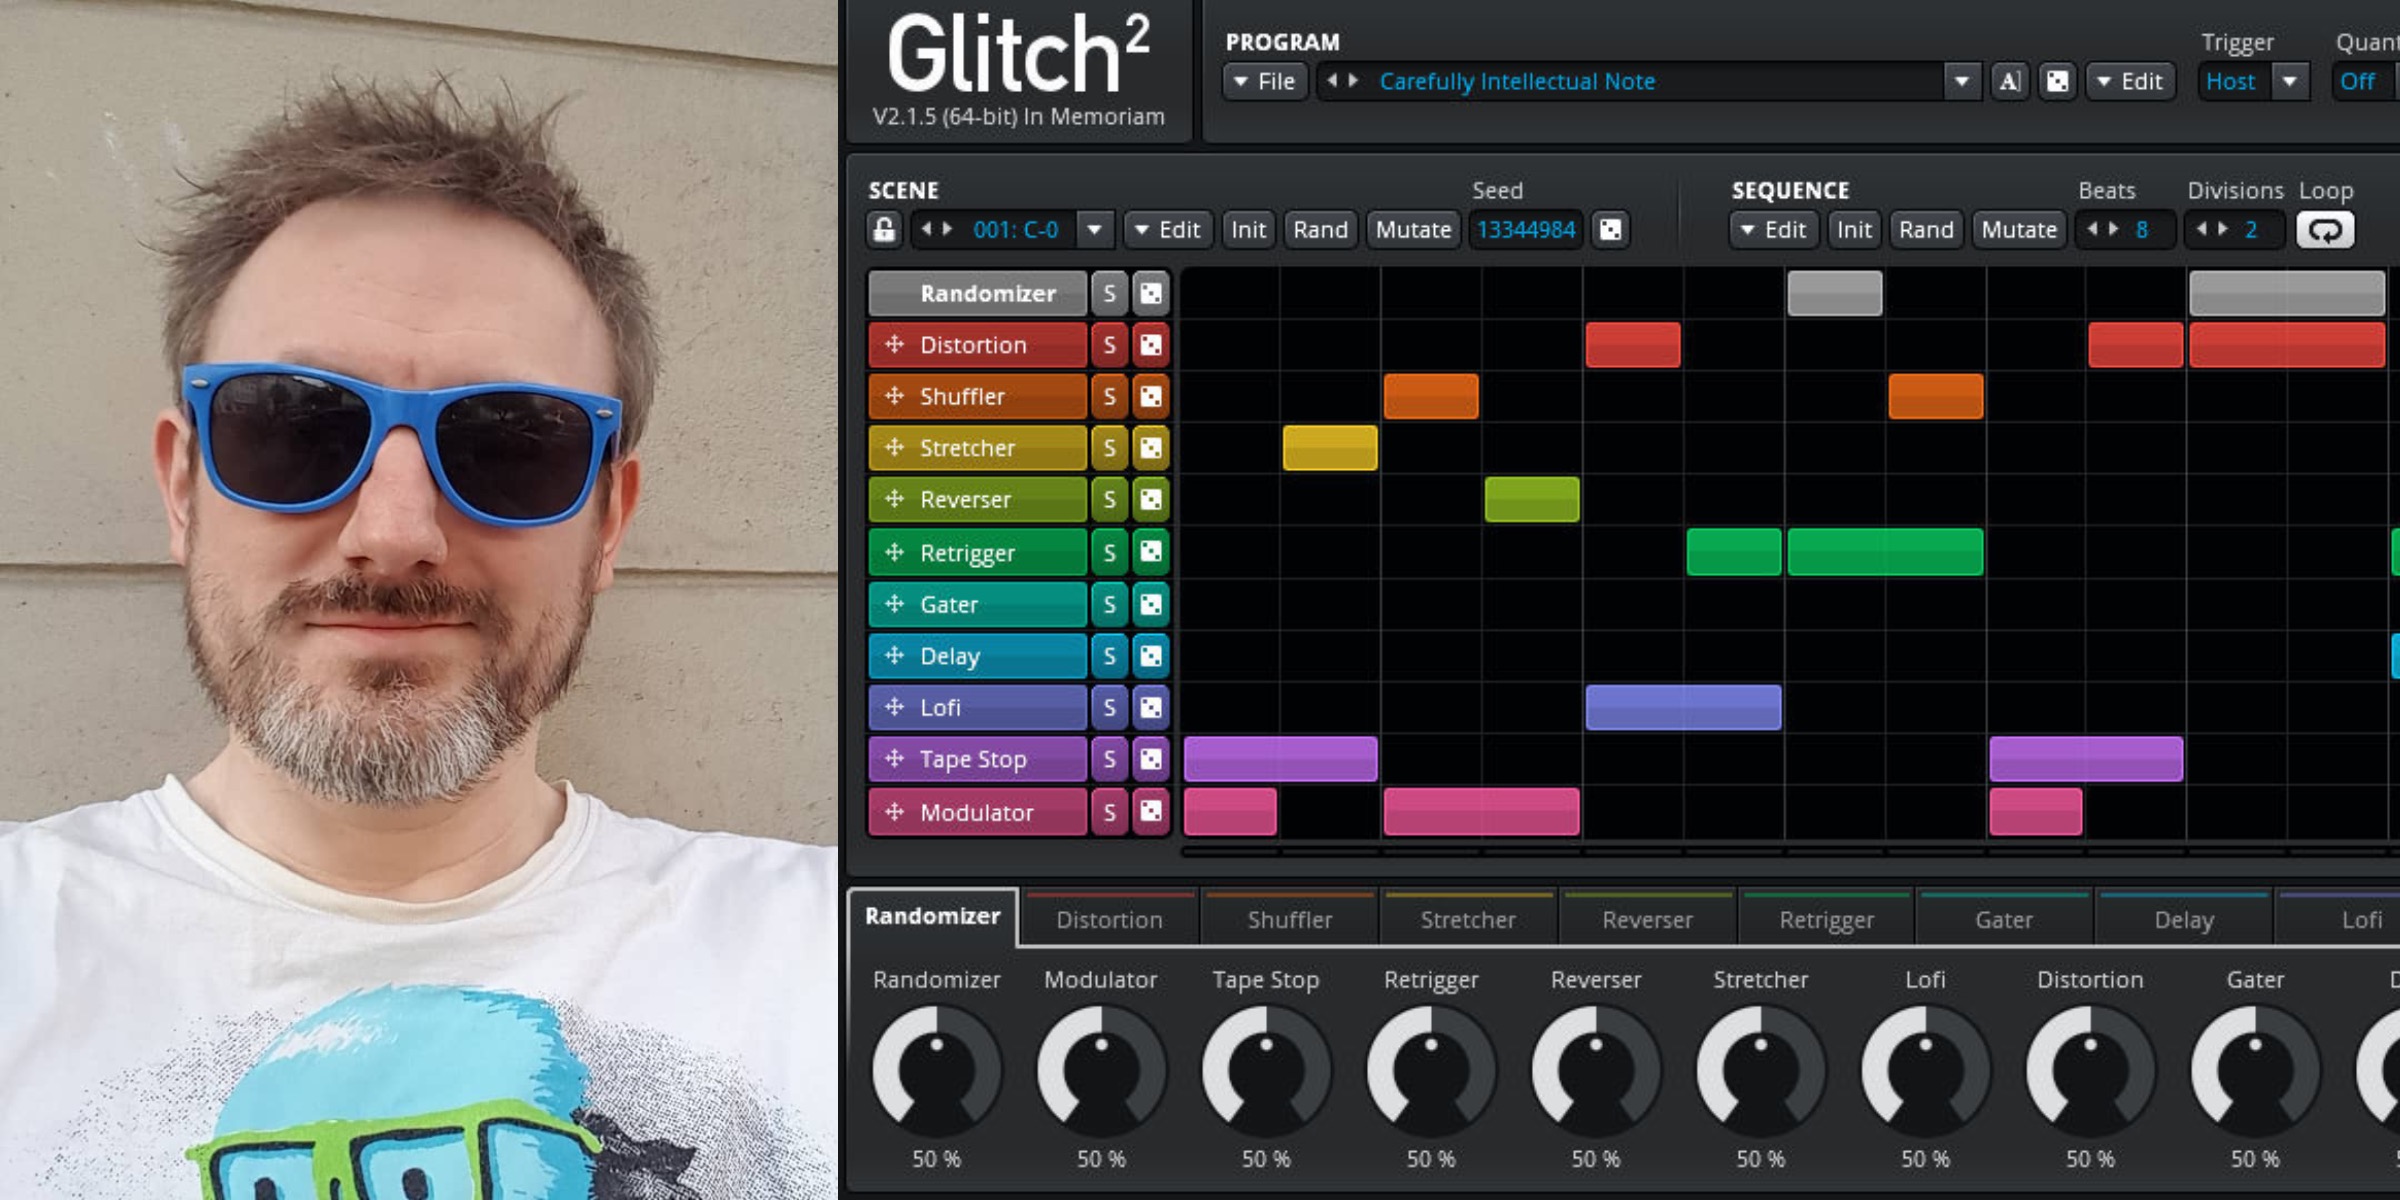Click the Modulator randomizer knob
2400x1200 pixels.
pos(1101,1070)
